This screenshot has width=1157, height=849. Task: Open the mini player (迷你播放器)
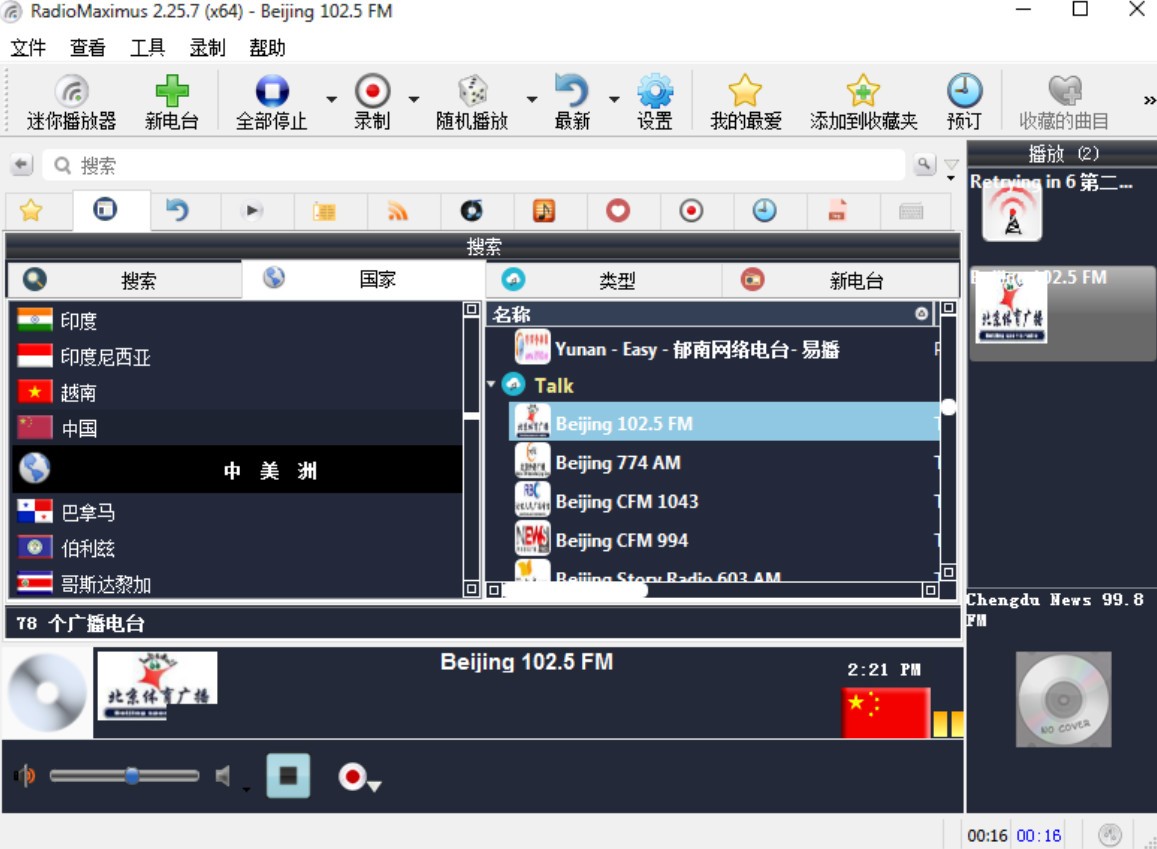pyautogui.click(x=72, y=103)
